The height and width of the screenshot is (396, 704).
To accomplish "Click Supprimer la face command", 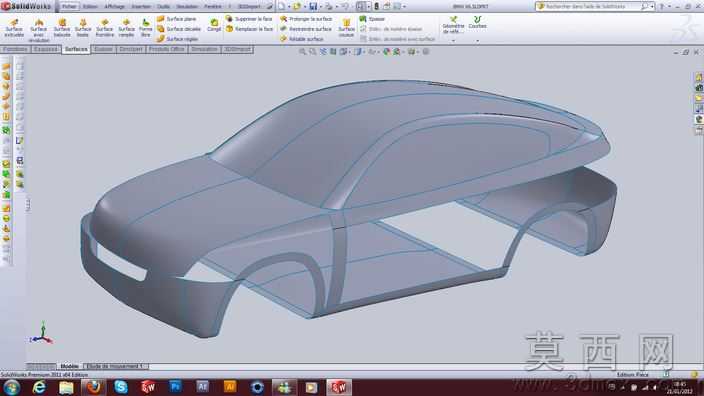I will coord(249,19).
